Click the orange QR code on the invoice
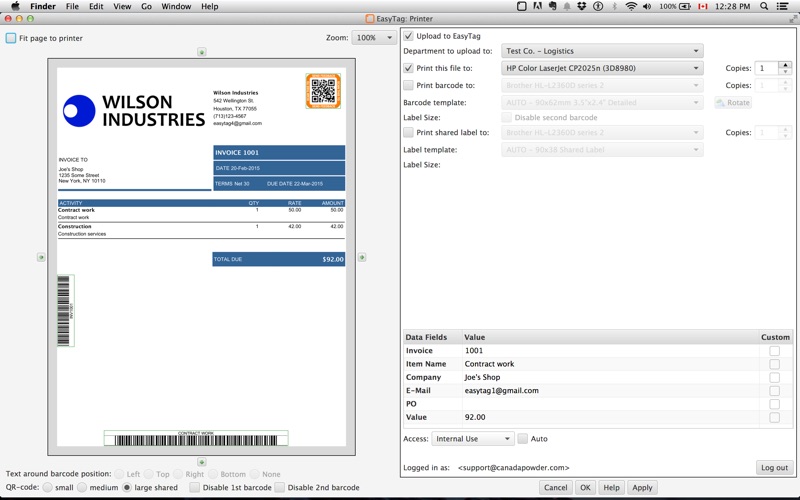This screenshot has height=500, width=800. (x=323, y=91)
